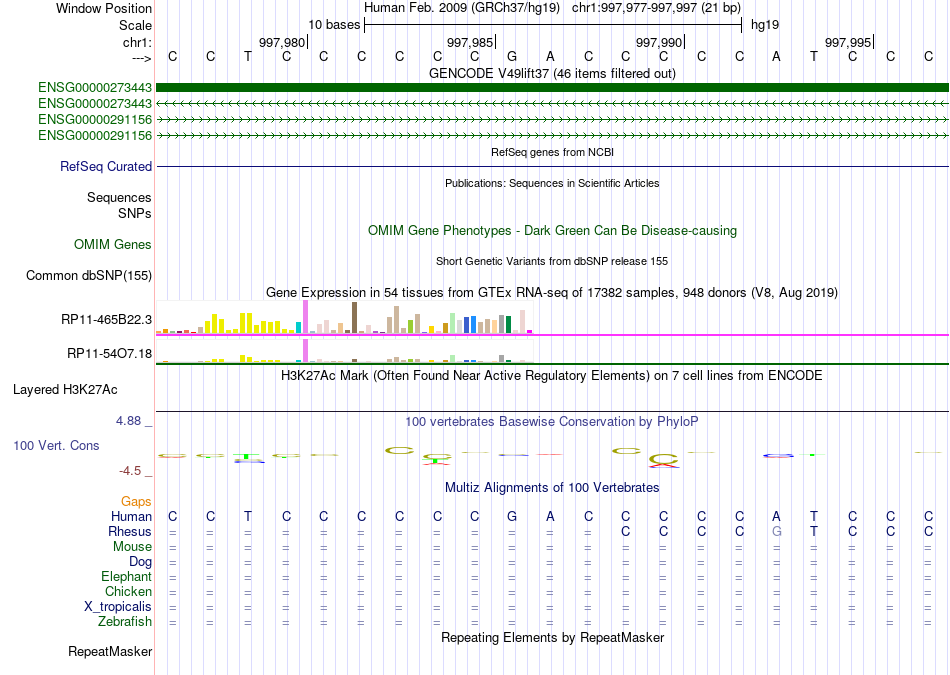The width and height of the screenshot is (950, 675).
Task: Open the GTEx Gene Expression track title
Action: click(552, 292)
